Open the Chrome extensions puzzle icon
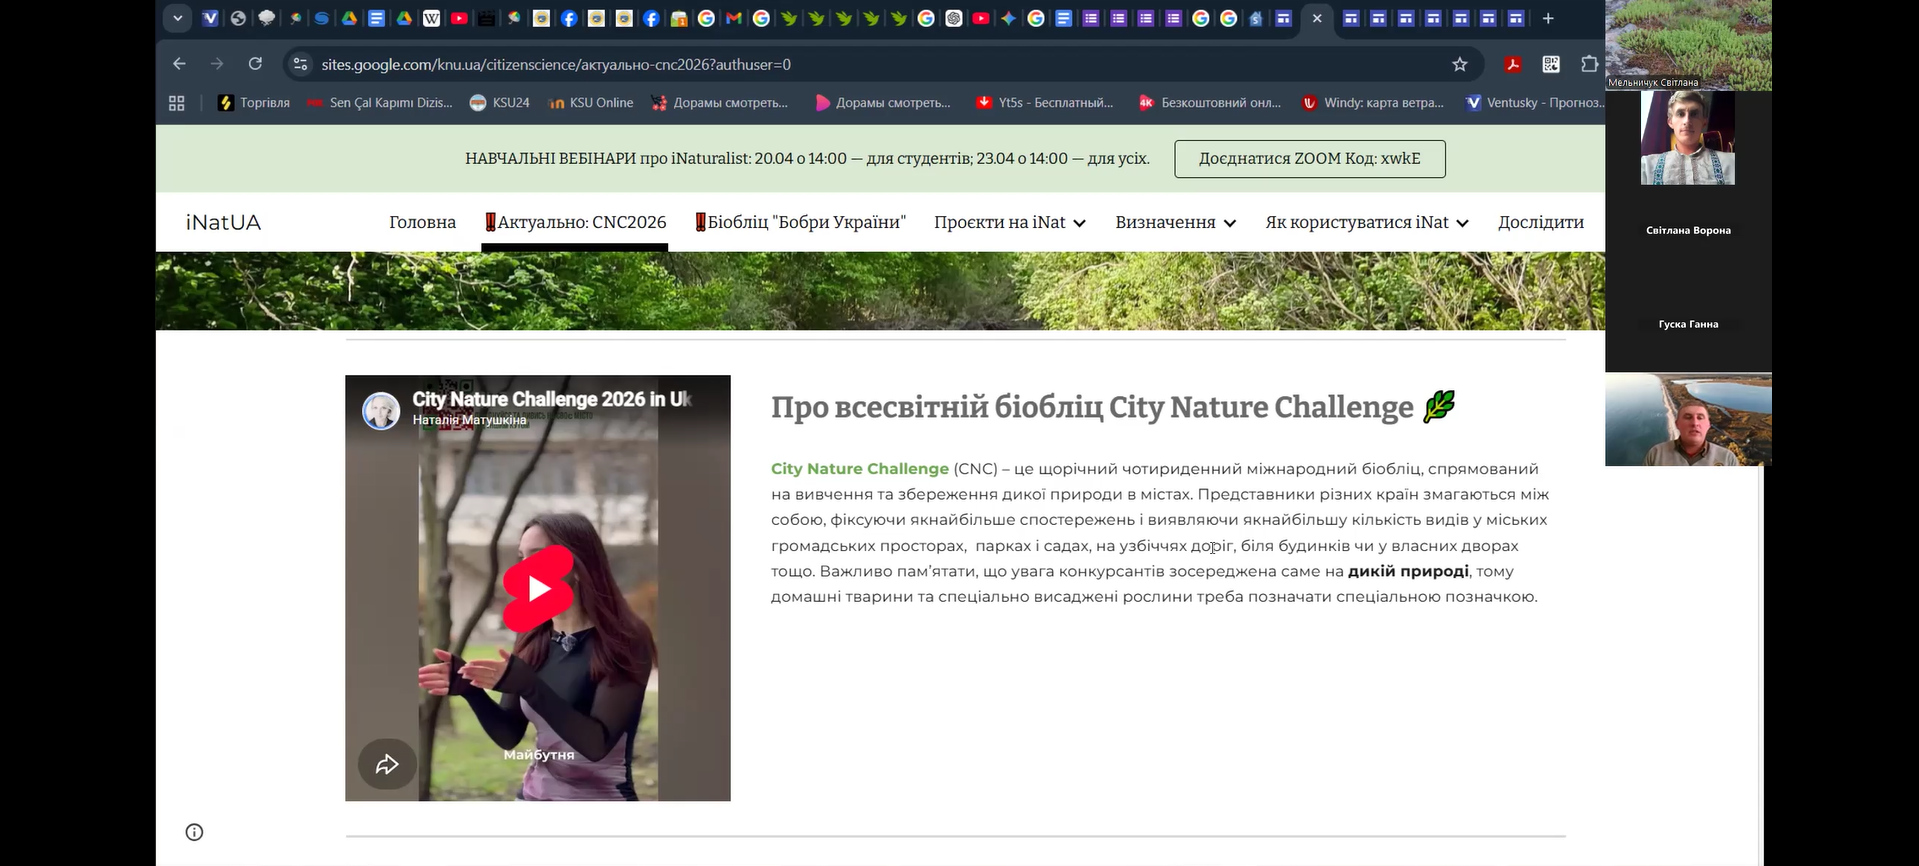Viewport: 1919px width, 866px height. pyautogui.click(x=1589, y=64)
